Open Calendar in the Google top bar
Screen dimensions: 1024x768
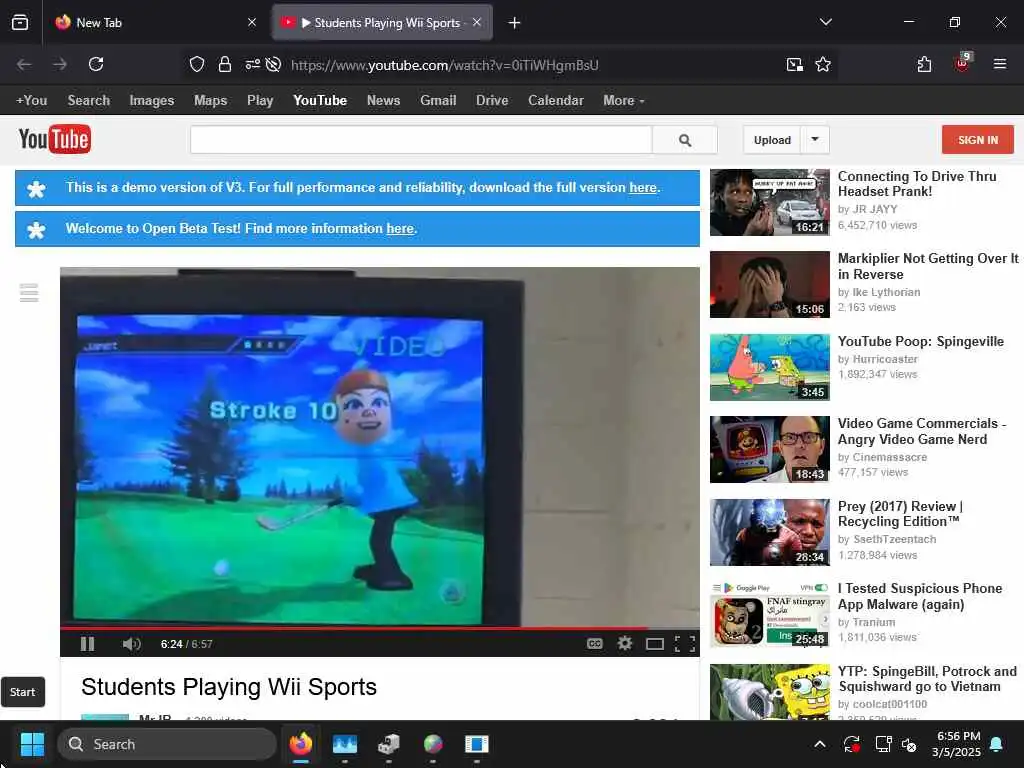(556, 101)
